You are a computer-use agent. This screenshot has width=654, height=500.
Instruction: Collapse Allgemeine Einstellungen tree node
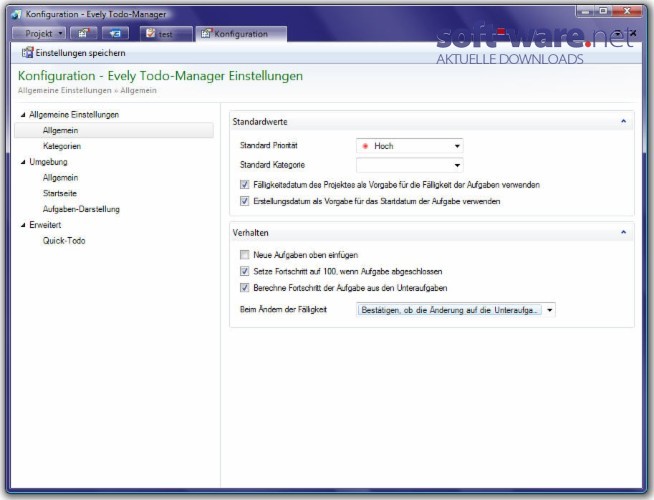click(x=23, y=115)
